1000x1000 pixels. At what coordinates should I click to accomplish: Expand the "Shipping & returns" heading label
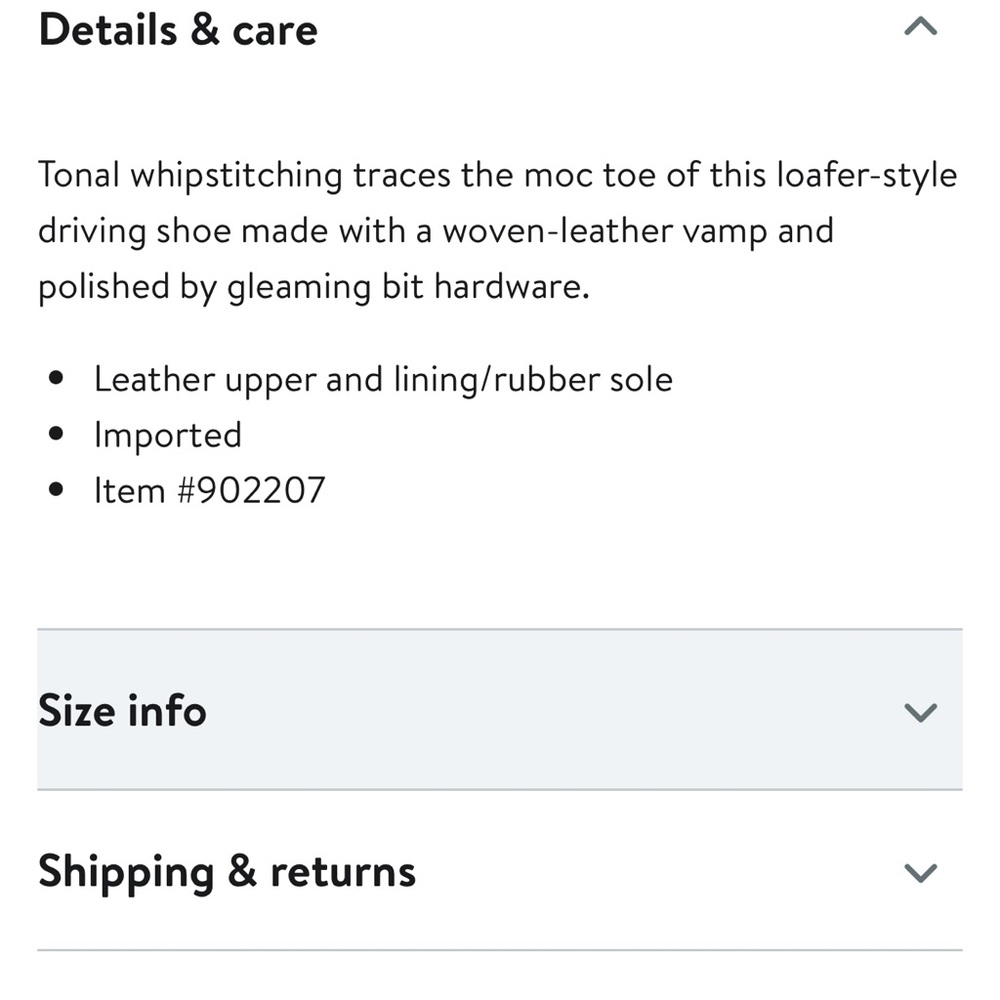point(227,872)
